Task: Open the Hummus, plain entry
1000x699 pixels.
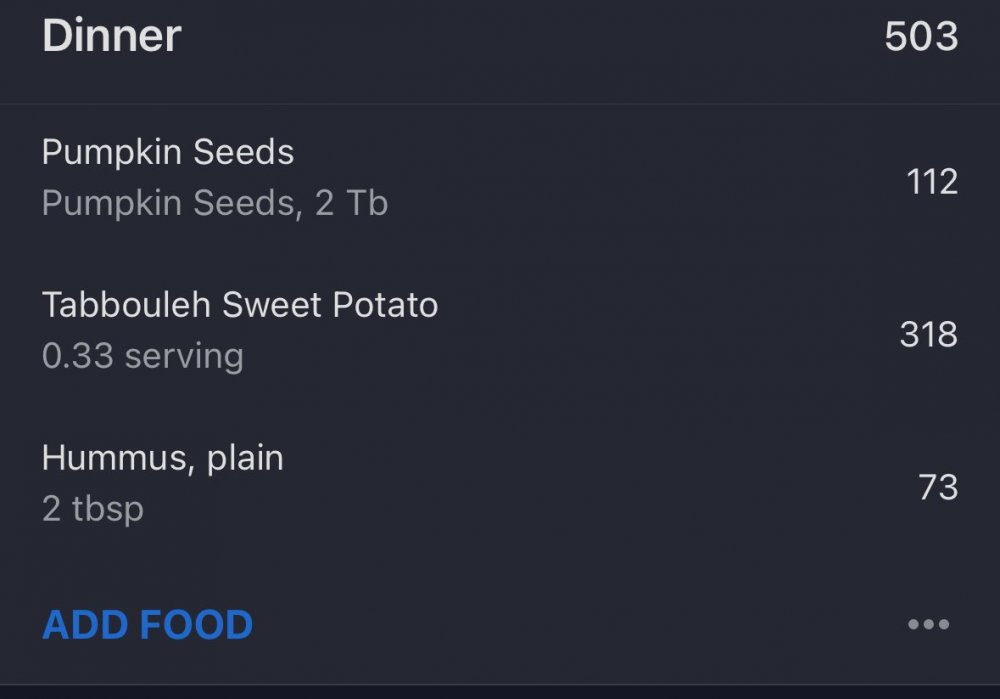Action: [162, 458]
